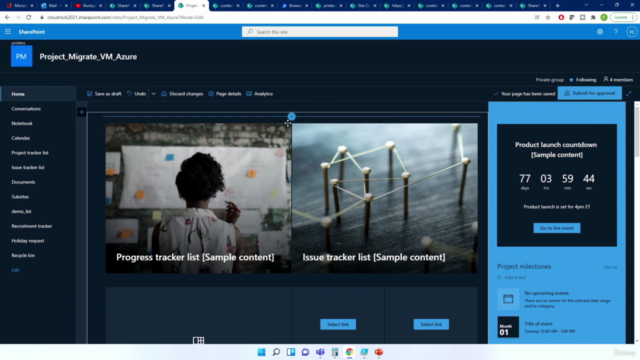Open Page details
This screenshot has height=360, width=640.
click(224, 94)
